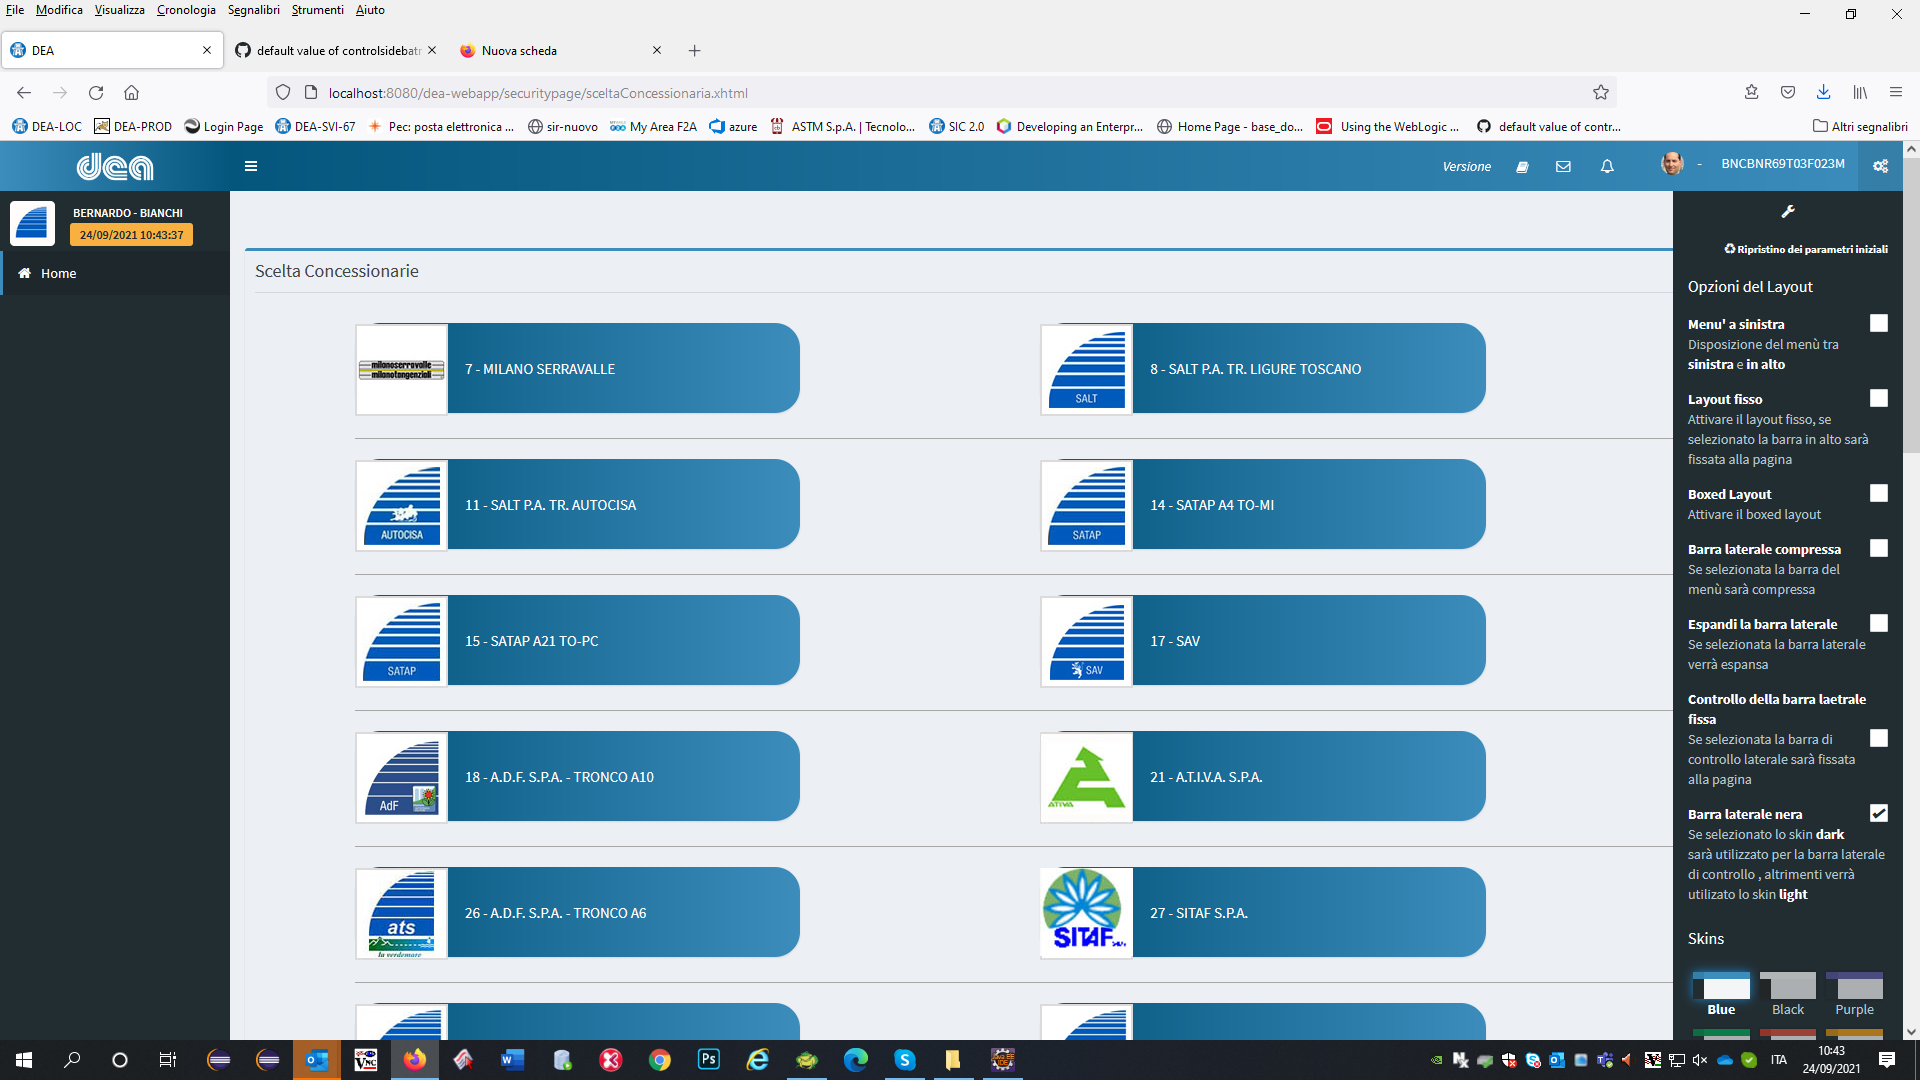Open the Segnalibri menu
This screenshot has height=1080, width=1920.
coord(253,10)
